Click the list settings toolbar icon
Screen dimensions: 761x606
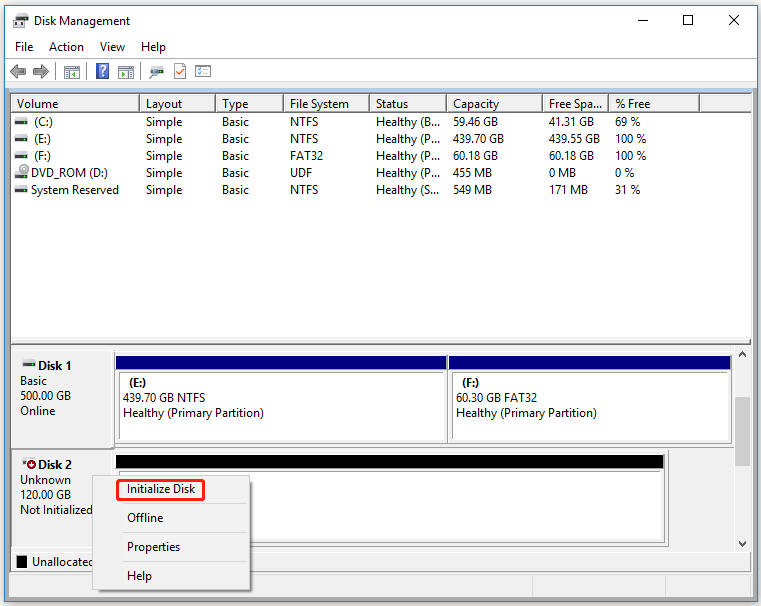[x=203, y=71]
